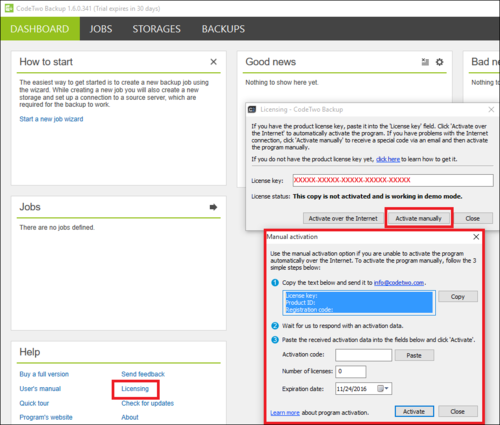Open Good news settings gear
Viewport: 500px width, 425px height.
(440, 62)
